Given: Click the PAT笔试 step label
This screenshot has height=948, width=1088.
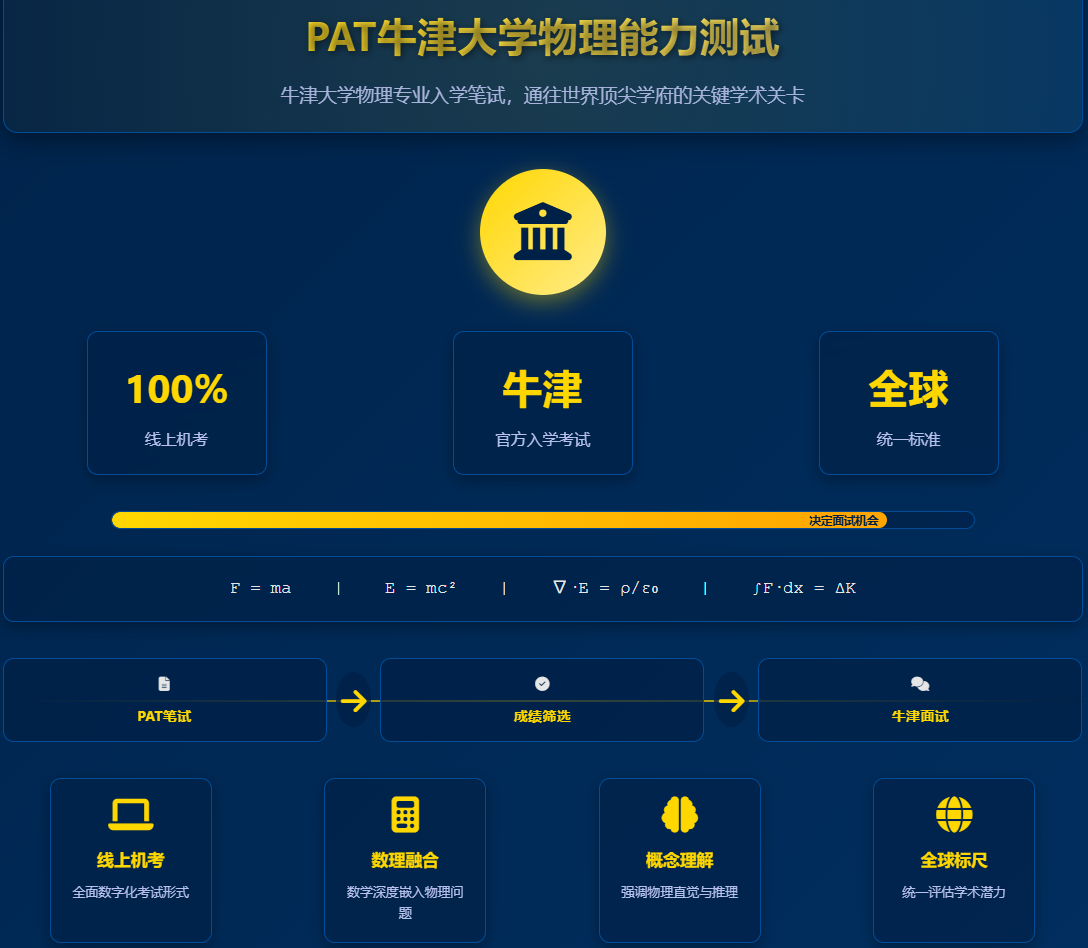Looking at the screenshot, I should point(164,717).
